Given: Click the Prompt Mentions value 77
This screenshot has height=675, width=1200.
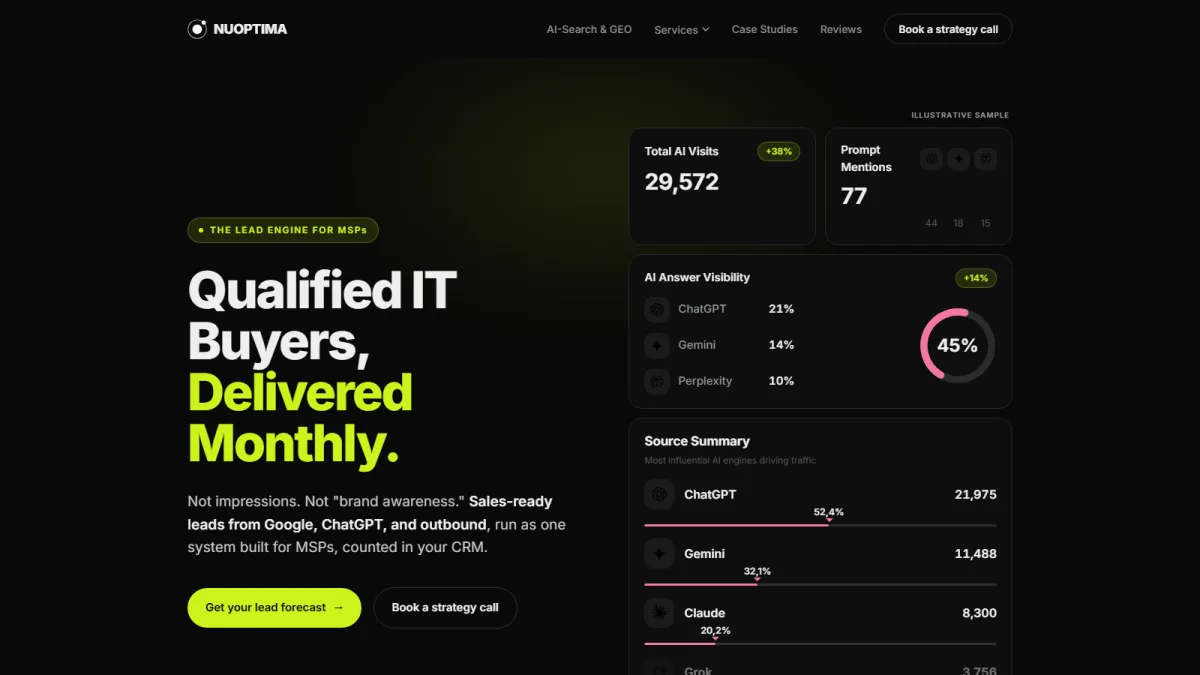Looking at the screenshot, I should 854,196.
